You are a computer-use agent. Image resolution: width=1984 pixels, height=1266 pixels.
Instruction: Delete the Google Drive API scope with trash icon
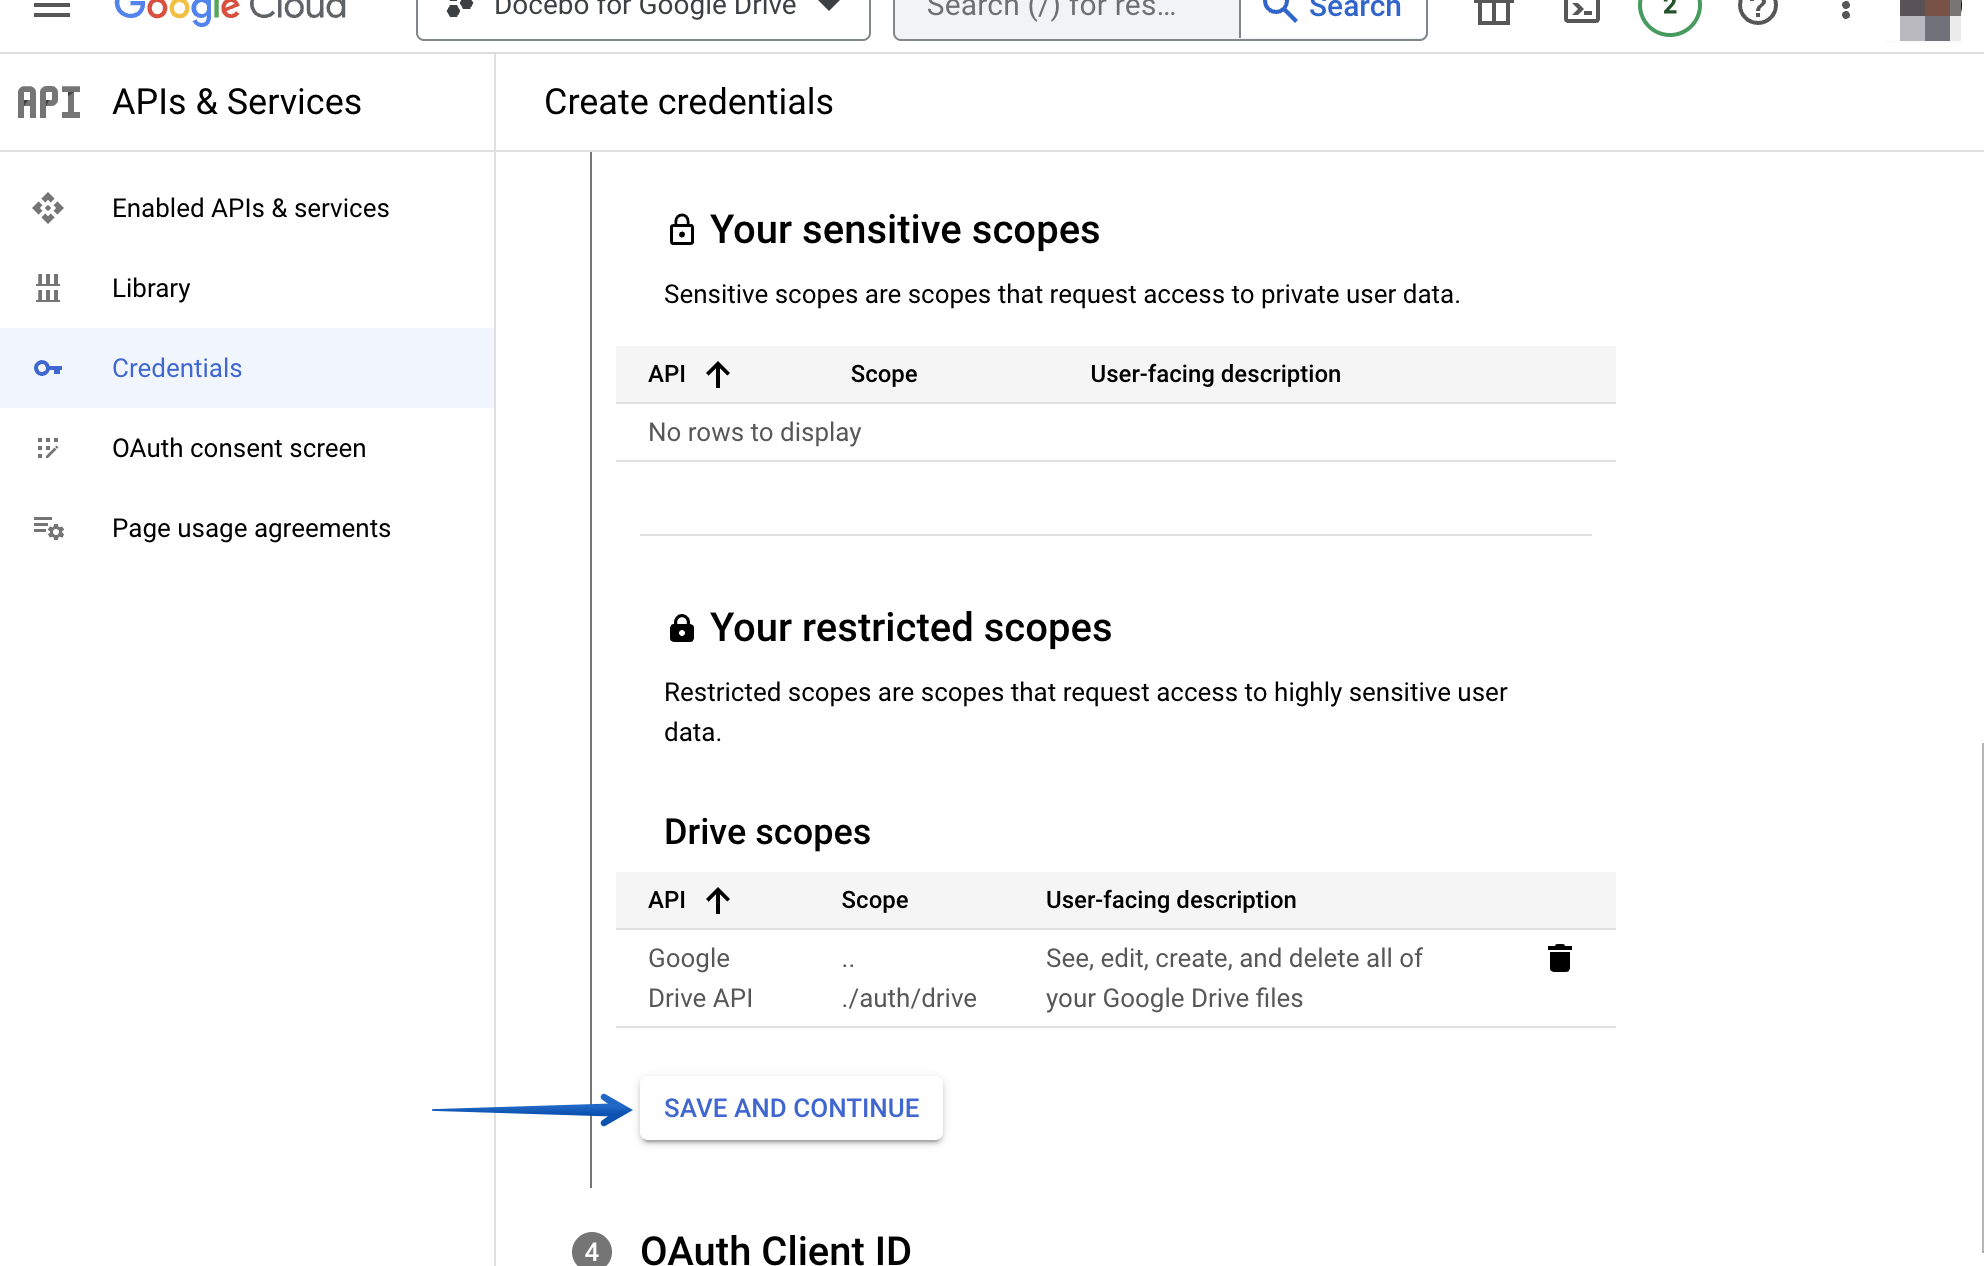point(1560,958)
